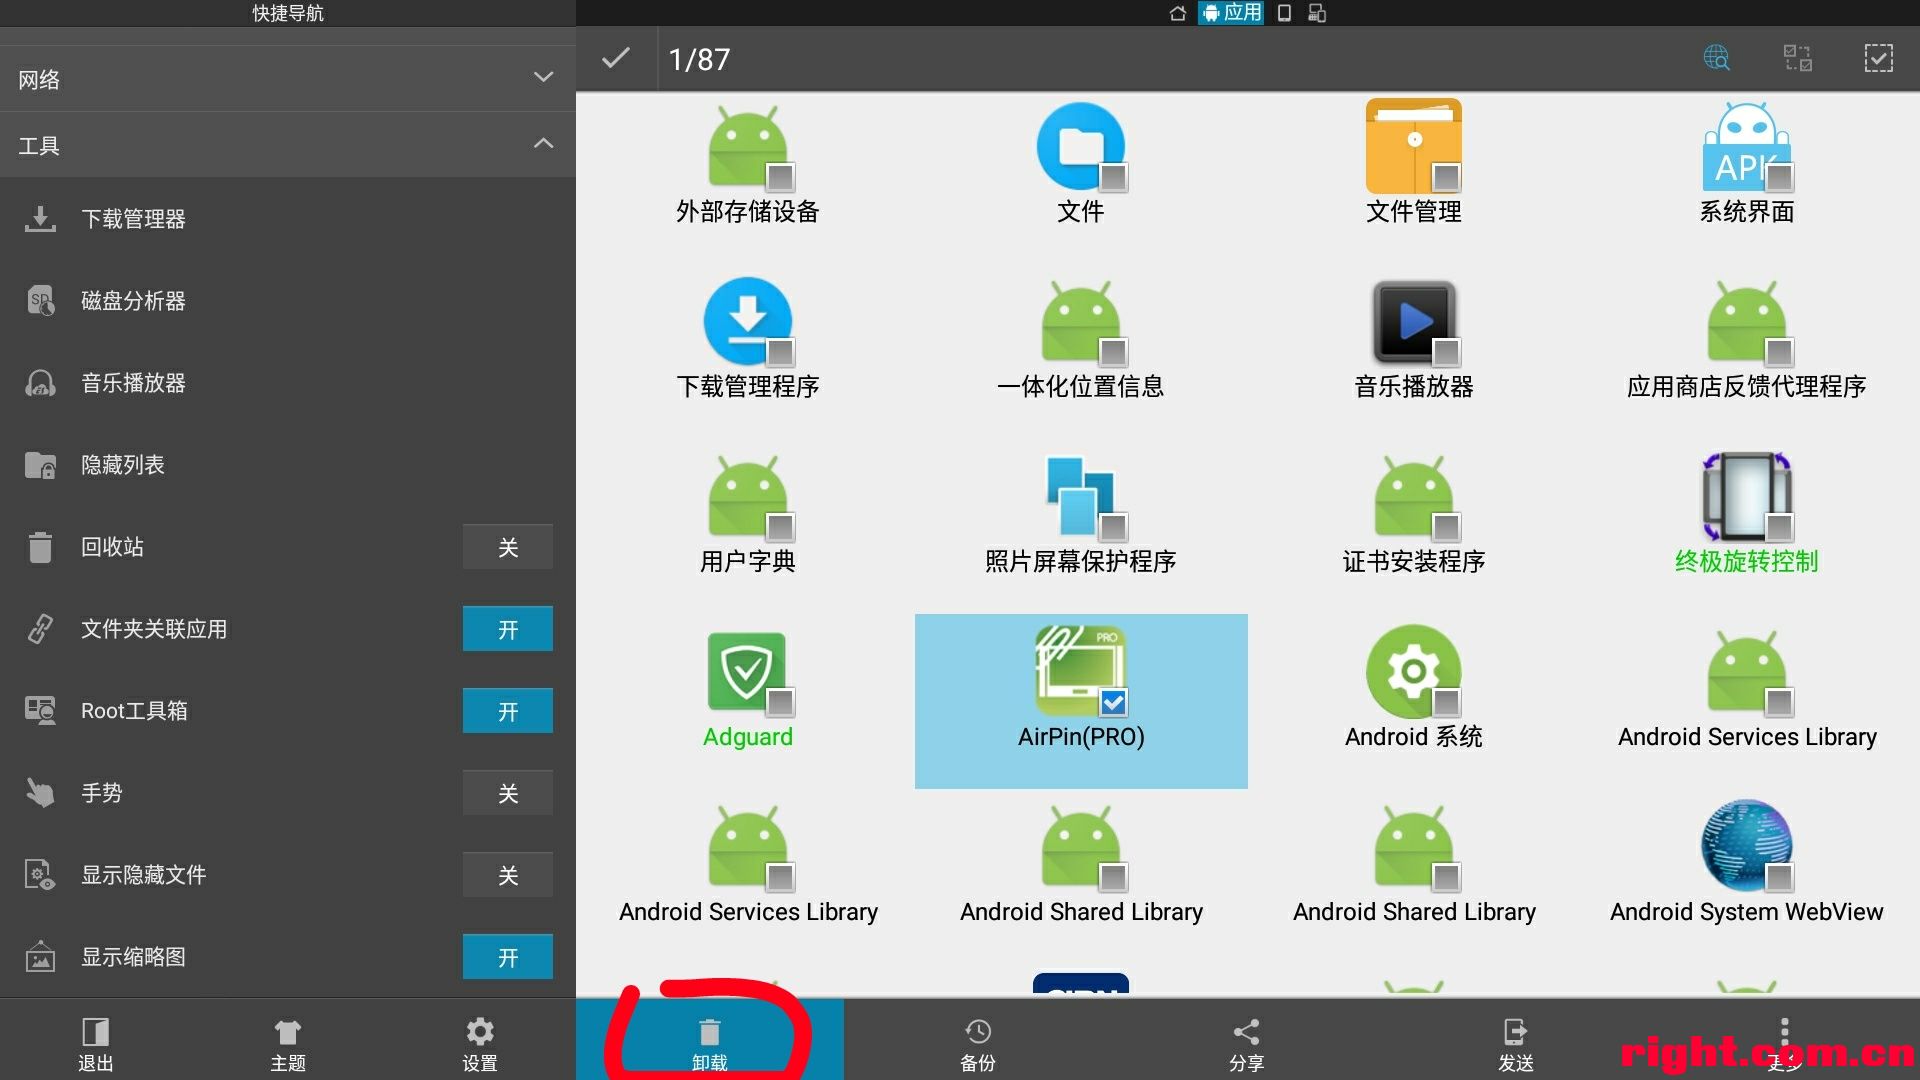Click the 快捷导航 header title

pos(288,13)
